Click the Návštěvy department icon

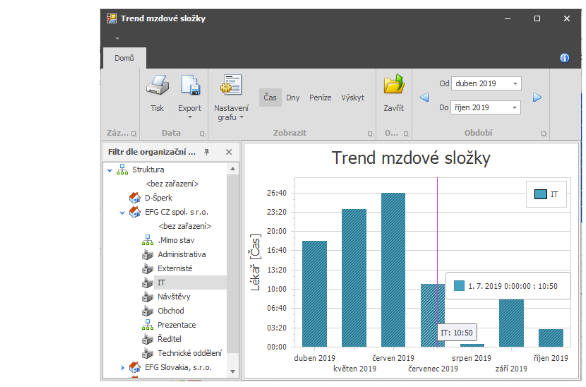(148, 297)
